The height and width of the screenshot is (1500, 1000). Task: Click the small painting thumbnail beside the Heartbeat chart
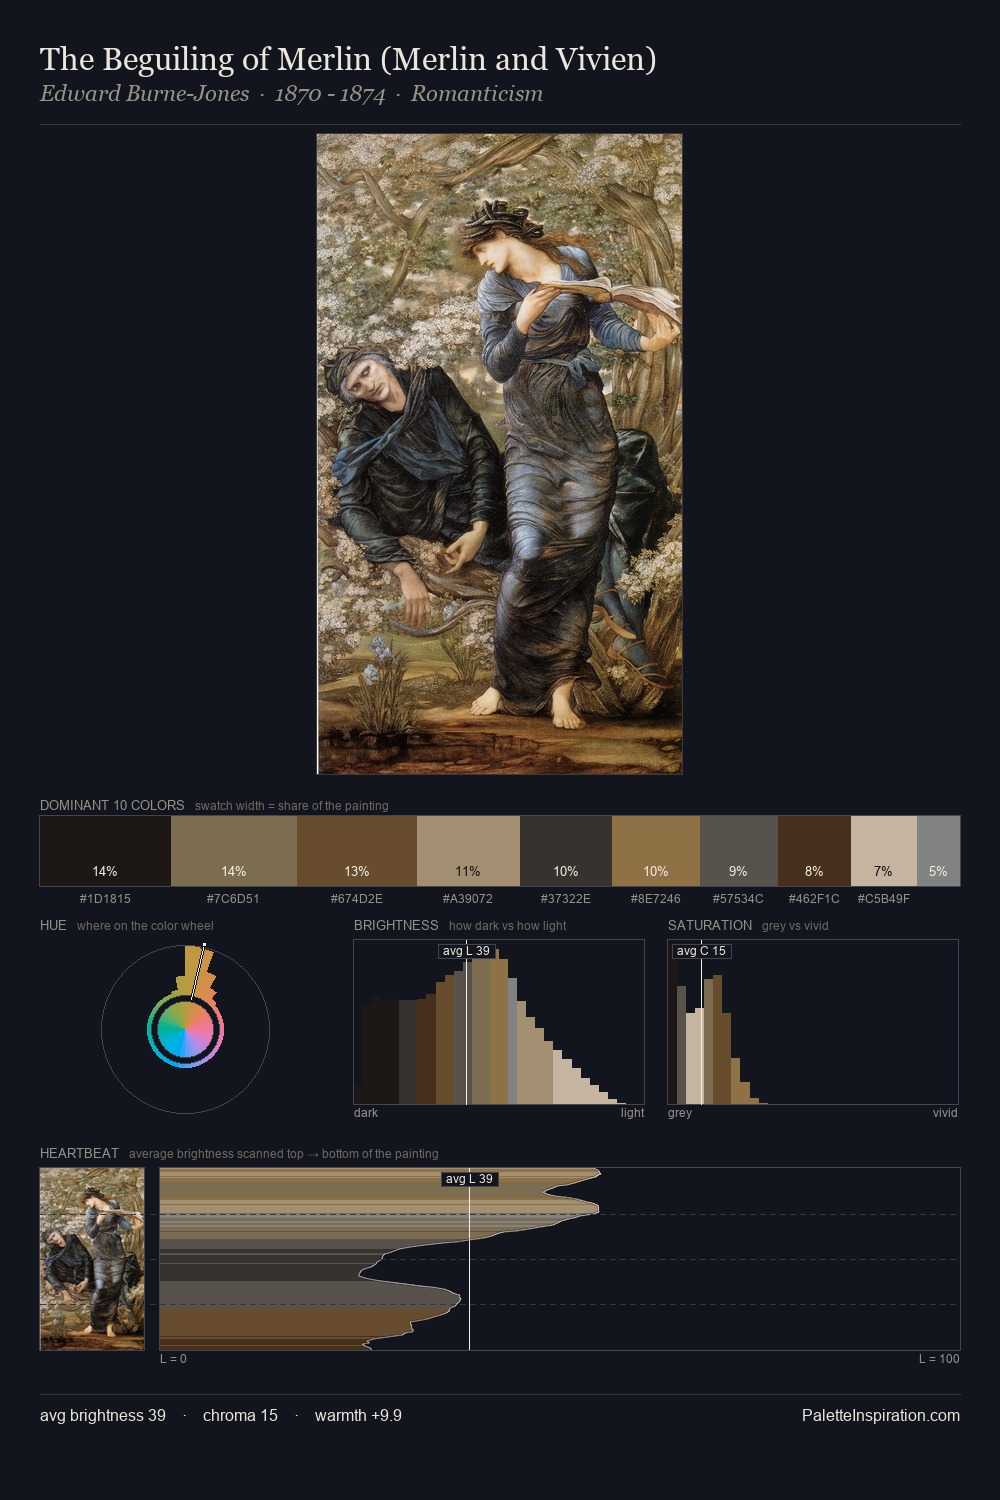pyautogui.click(x=92, y=1259)
